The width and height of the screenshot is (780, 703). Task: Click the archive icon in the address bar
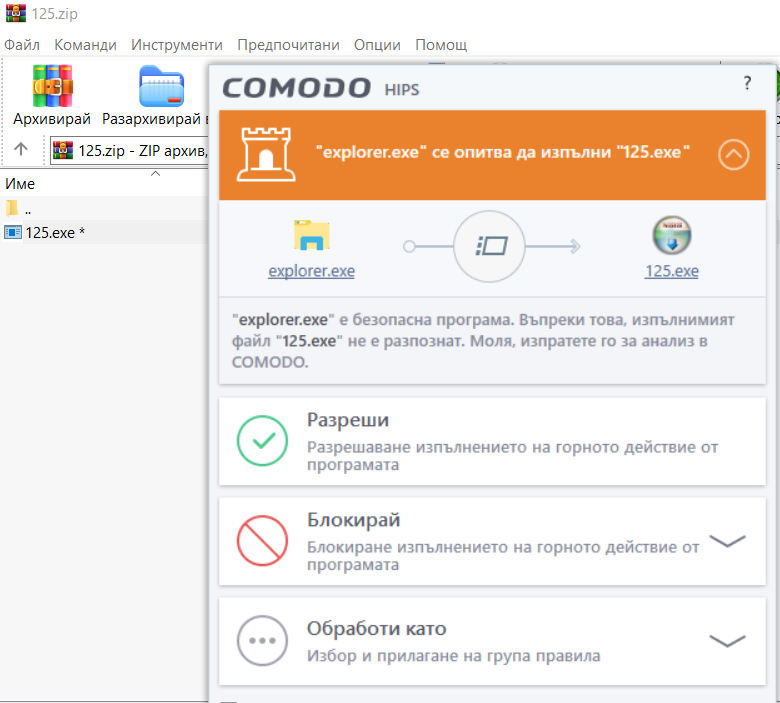[63, 150]
